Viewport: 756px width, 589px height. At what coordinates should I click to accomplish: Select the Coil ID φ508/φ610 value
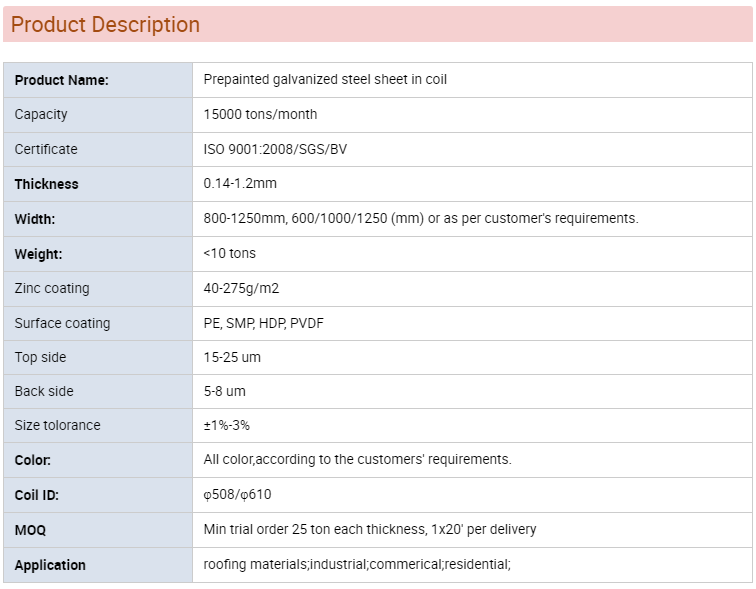[237, 495]
